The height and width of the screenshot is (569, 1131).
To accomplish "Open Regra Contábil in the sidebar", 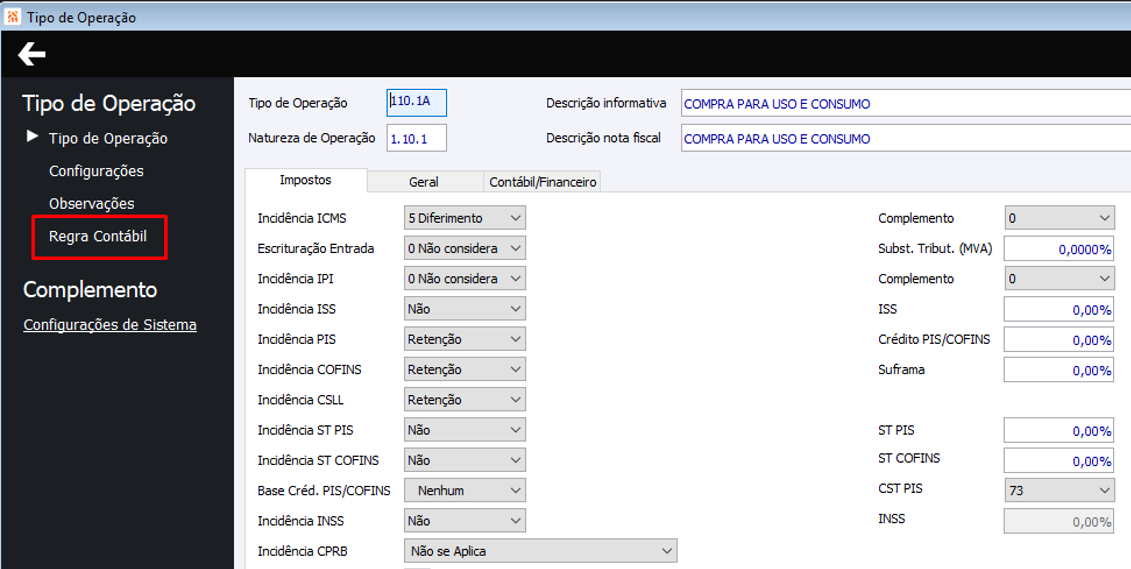I will (98, 237).
